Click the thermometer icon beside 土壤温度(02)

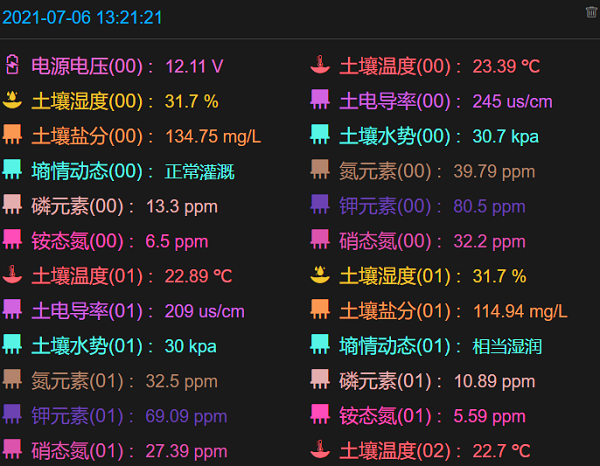(319, 450)
